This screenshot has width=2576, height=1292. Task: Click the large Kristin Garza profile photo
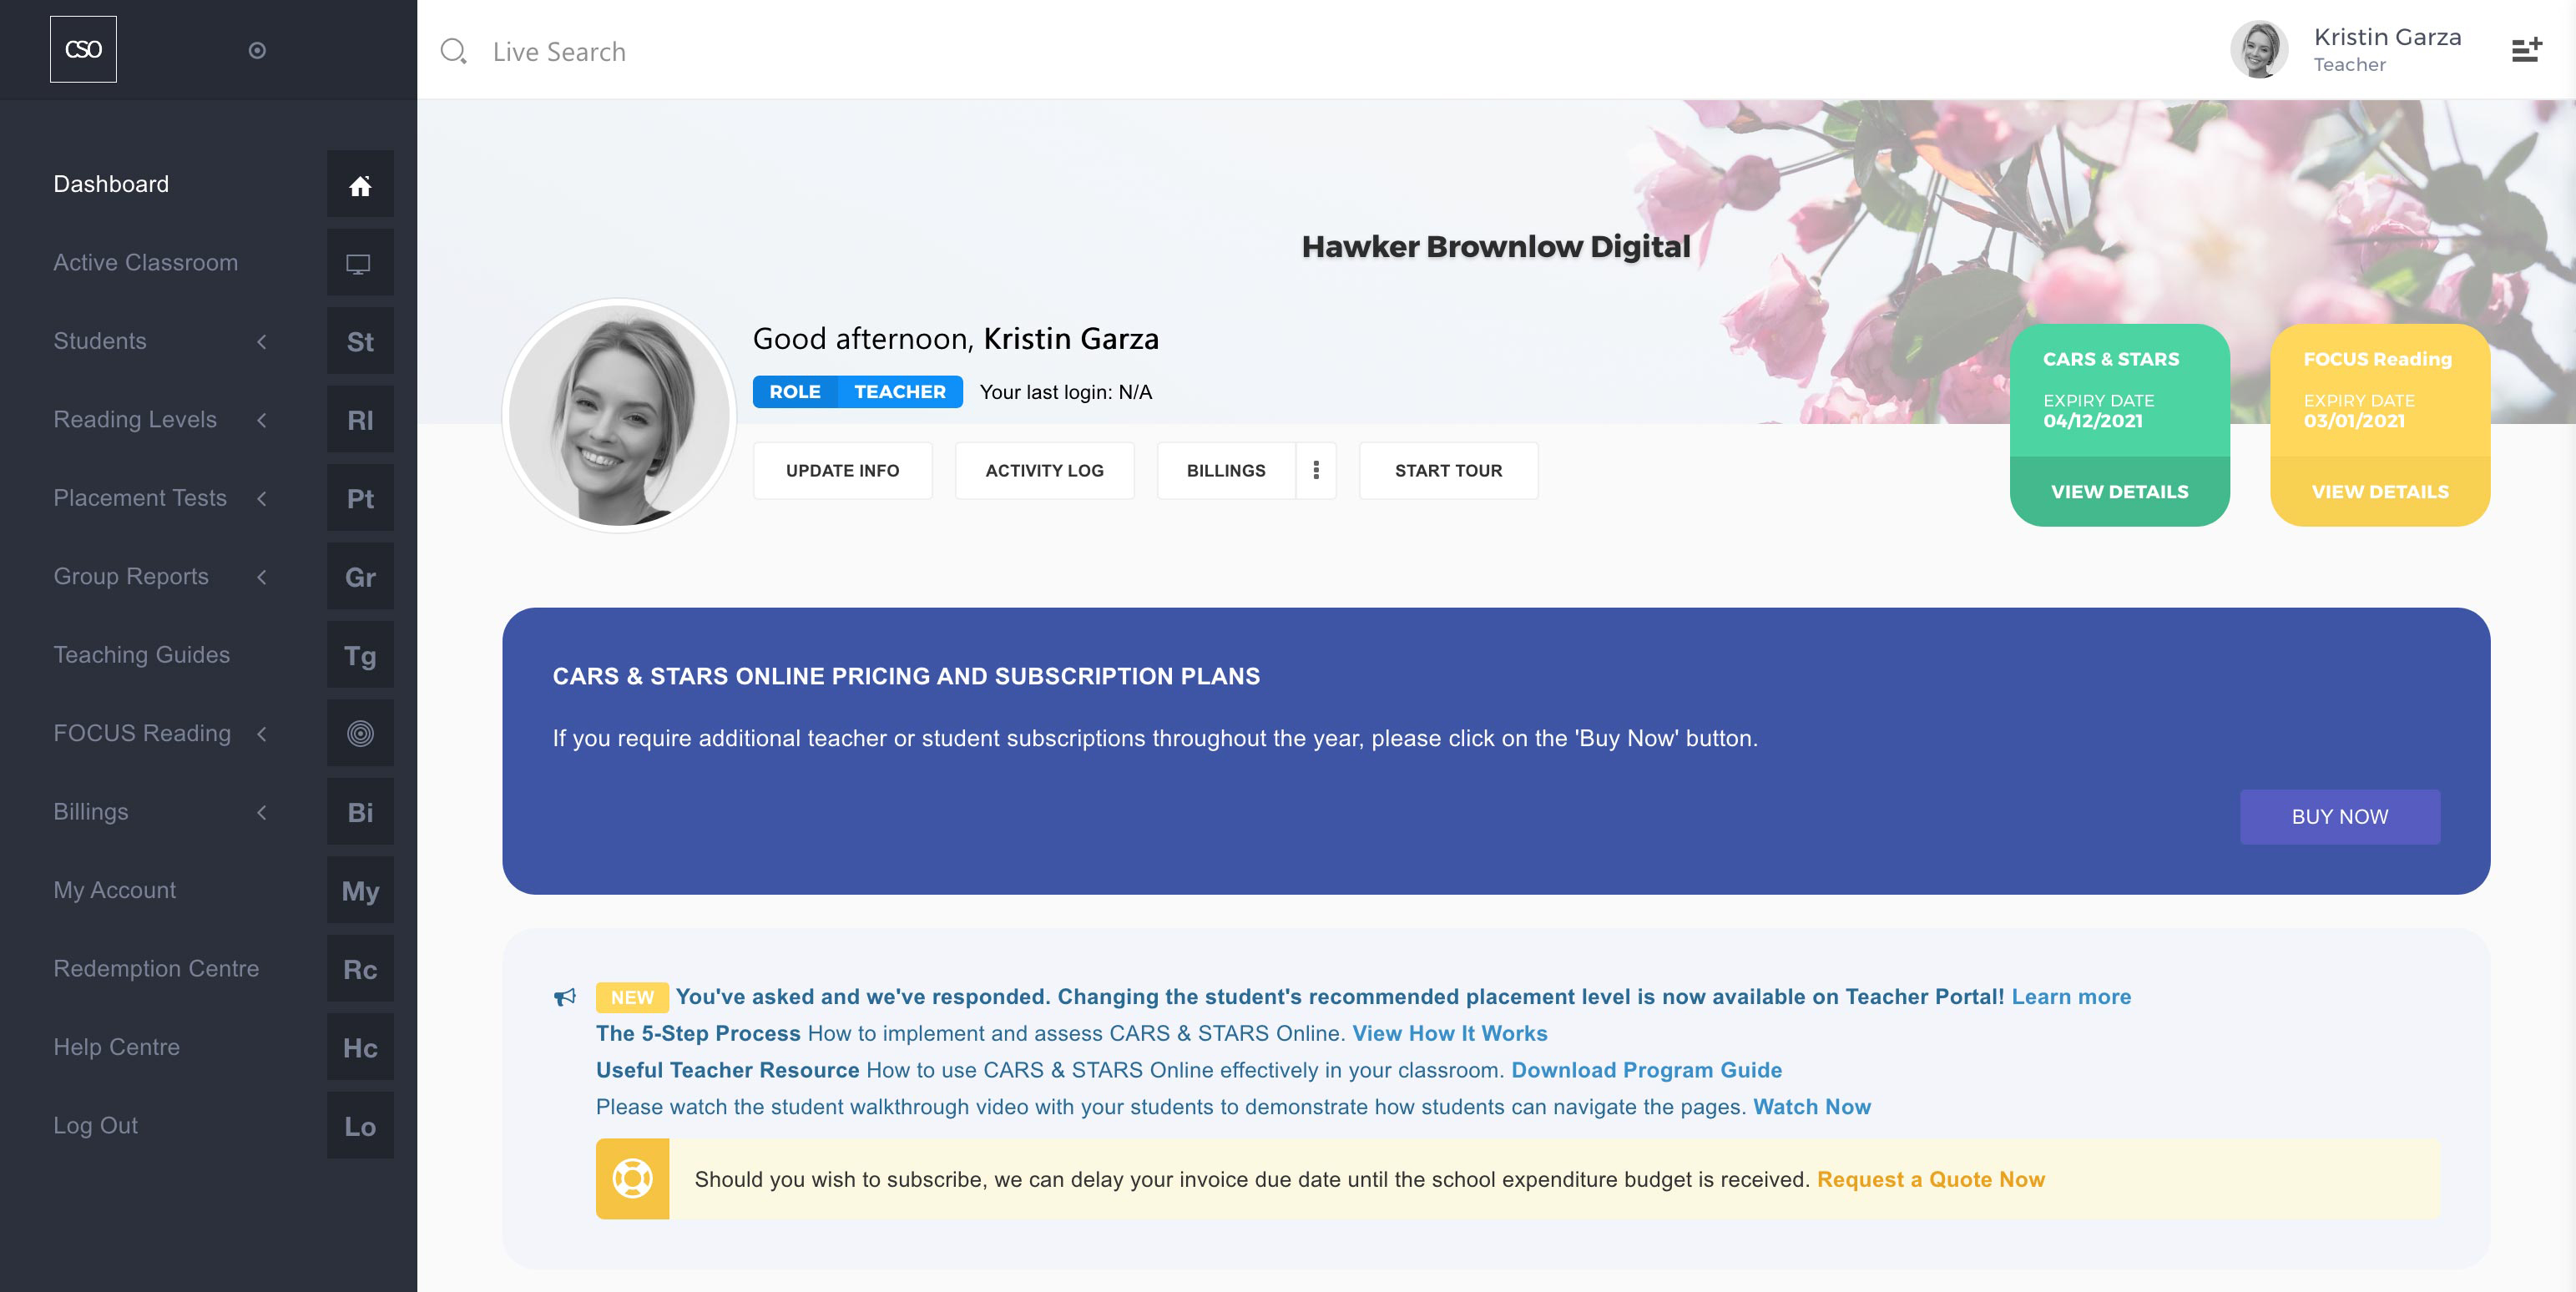click(x=620, y=416)
